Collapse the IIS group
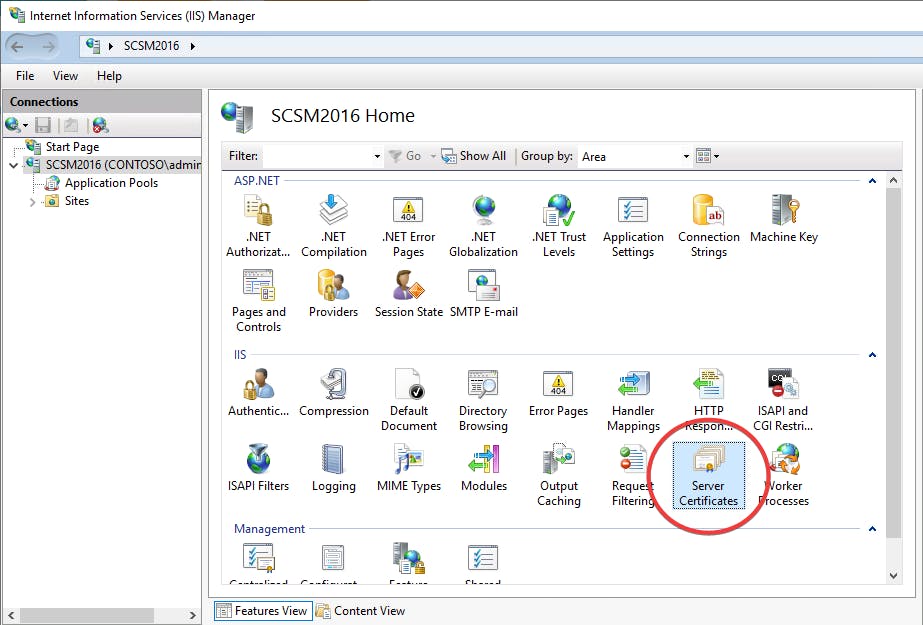The image size is (923, 625). click(x=872, y=355)
